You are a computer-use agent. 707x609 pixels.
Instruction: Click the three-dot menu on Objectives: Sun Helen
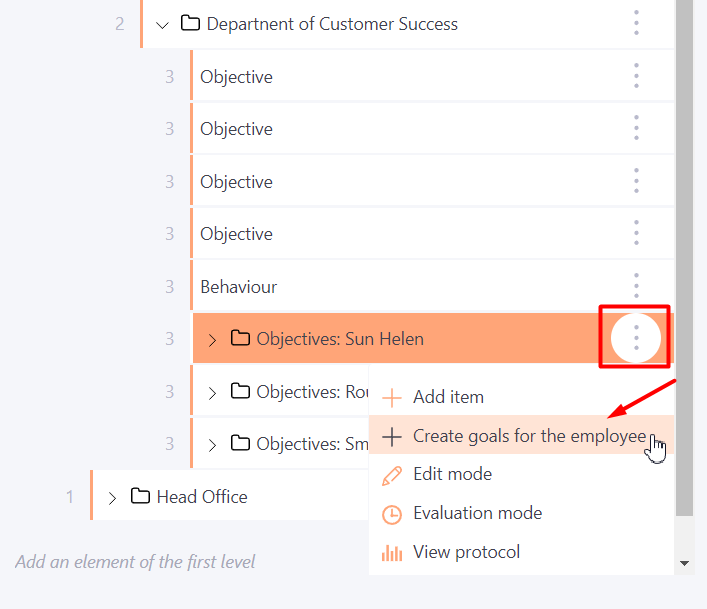636,338
